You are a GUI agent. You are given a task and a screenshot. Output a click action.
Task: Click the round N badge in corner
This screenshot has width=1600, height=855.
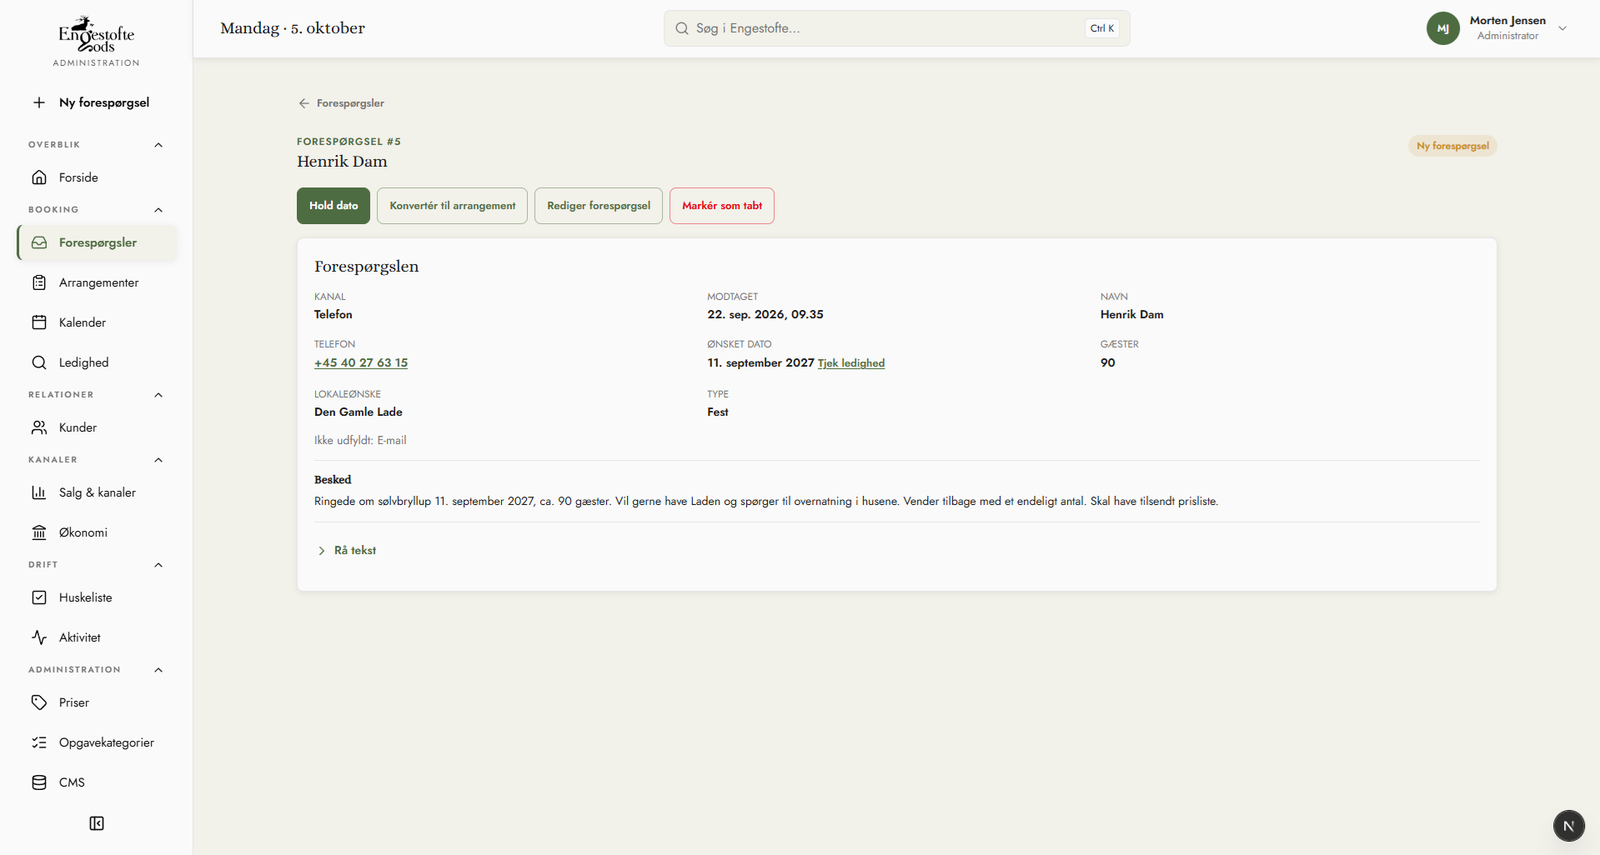pos(1568,825)
